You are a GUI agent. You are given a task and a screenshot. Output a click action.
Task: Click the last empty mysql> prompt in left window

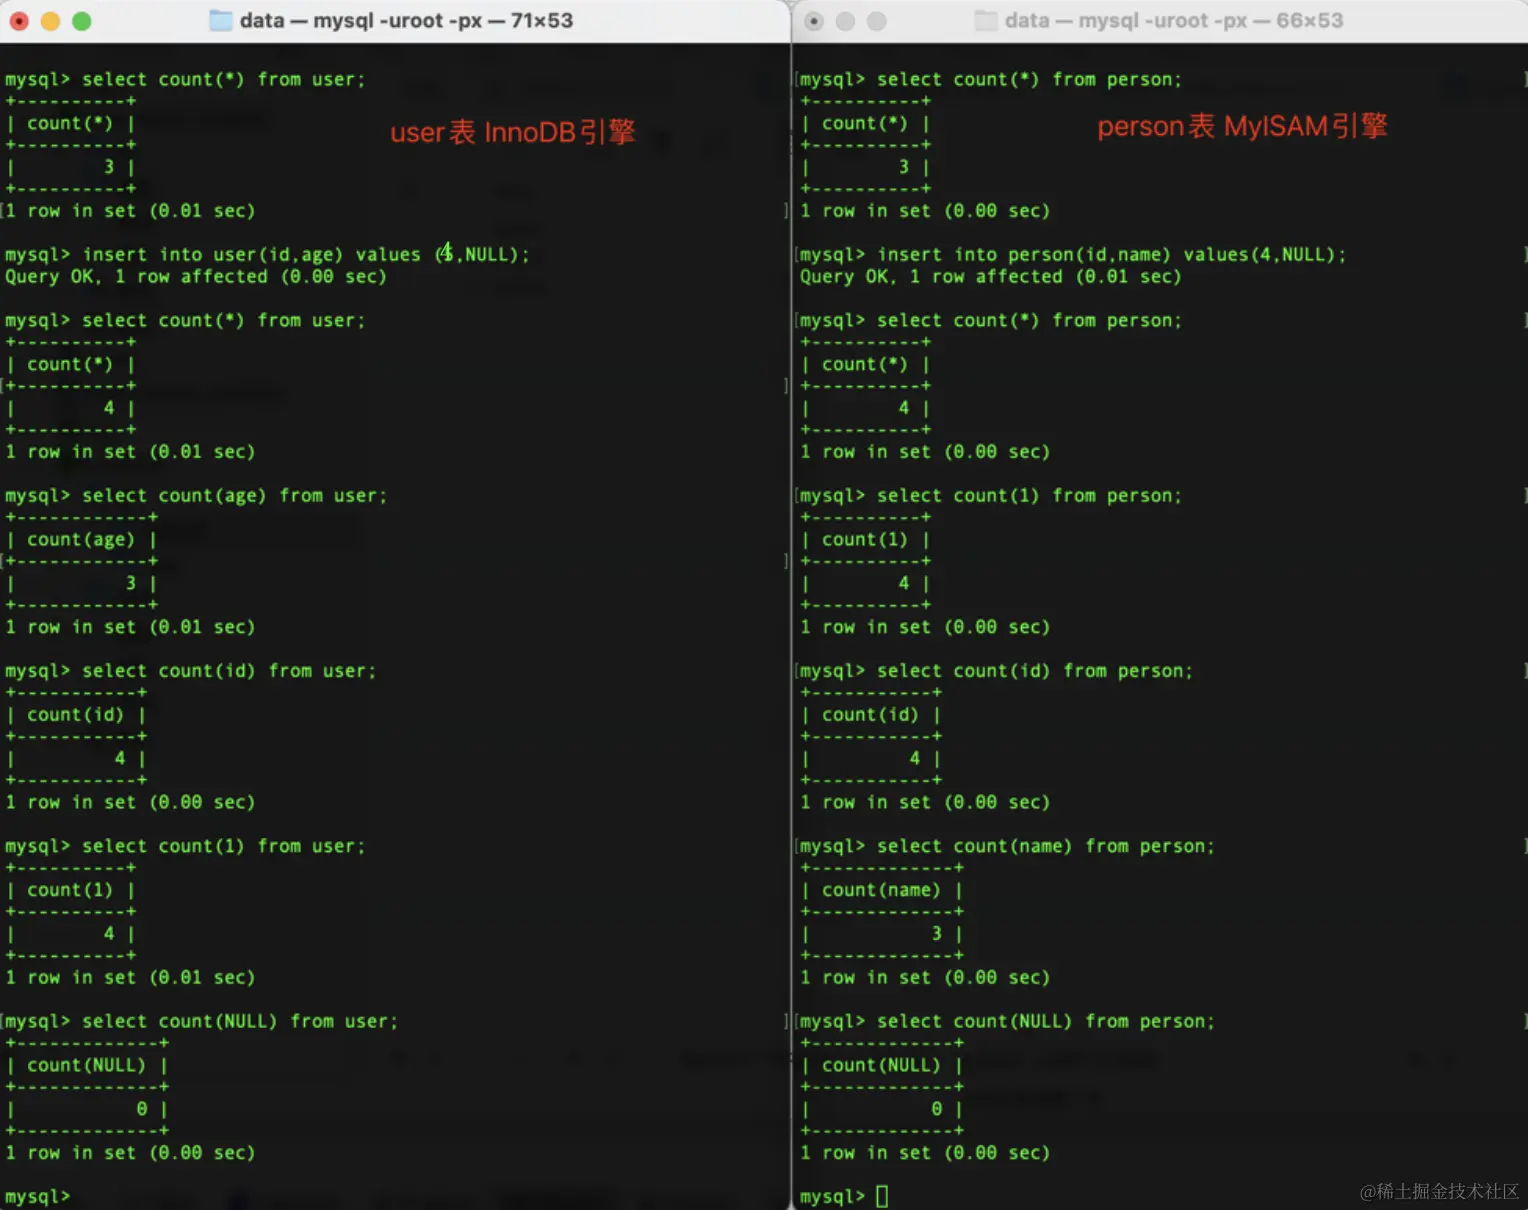click(38, 1197)
